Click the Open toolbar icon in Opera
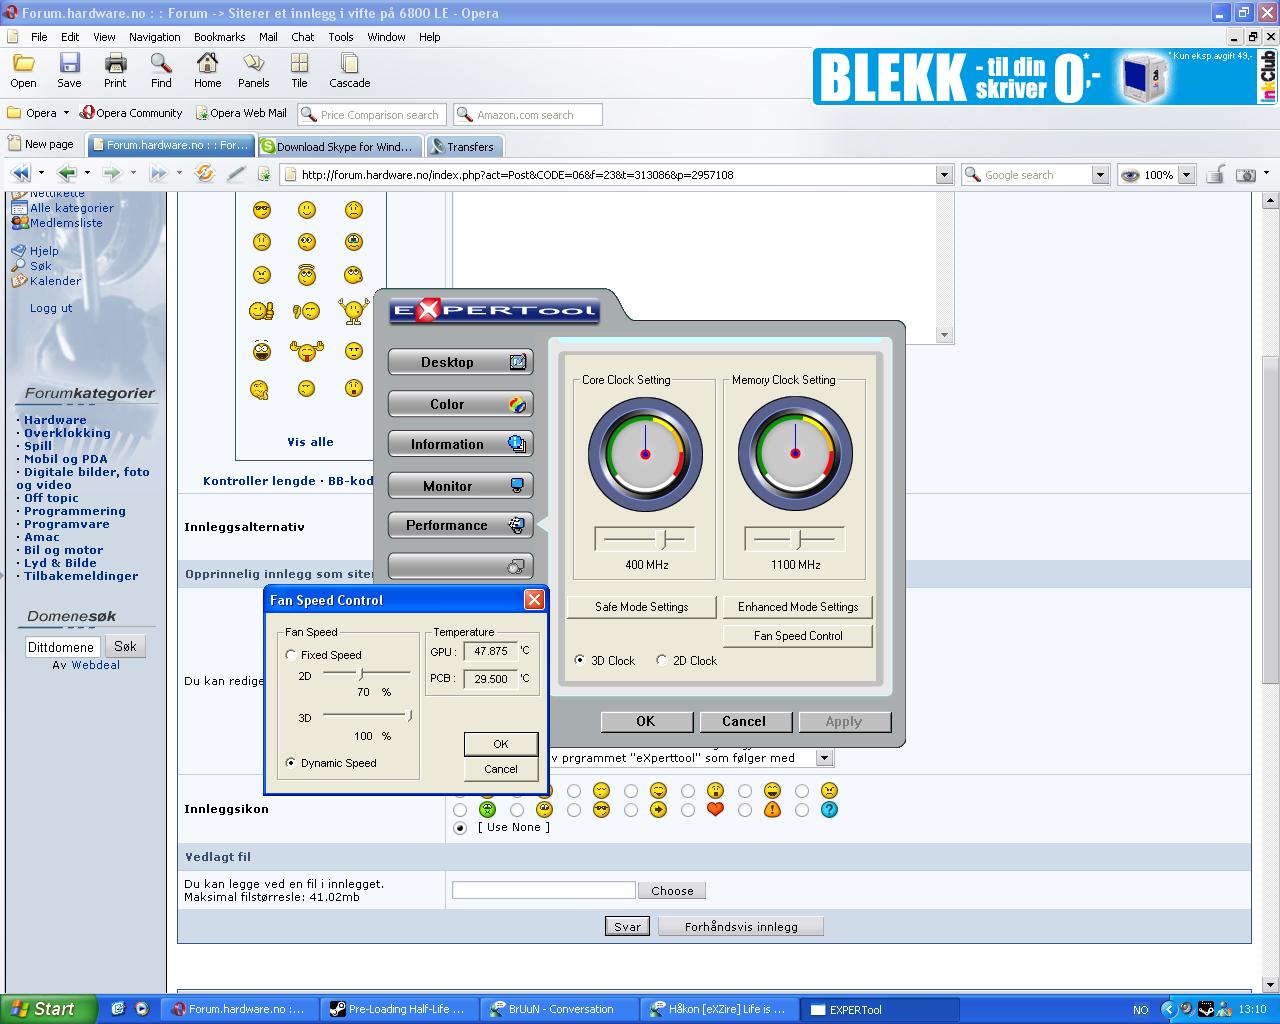This screenshot has height=1024, width=1280. (x=23, y=70)
